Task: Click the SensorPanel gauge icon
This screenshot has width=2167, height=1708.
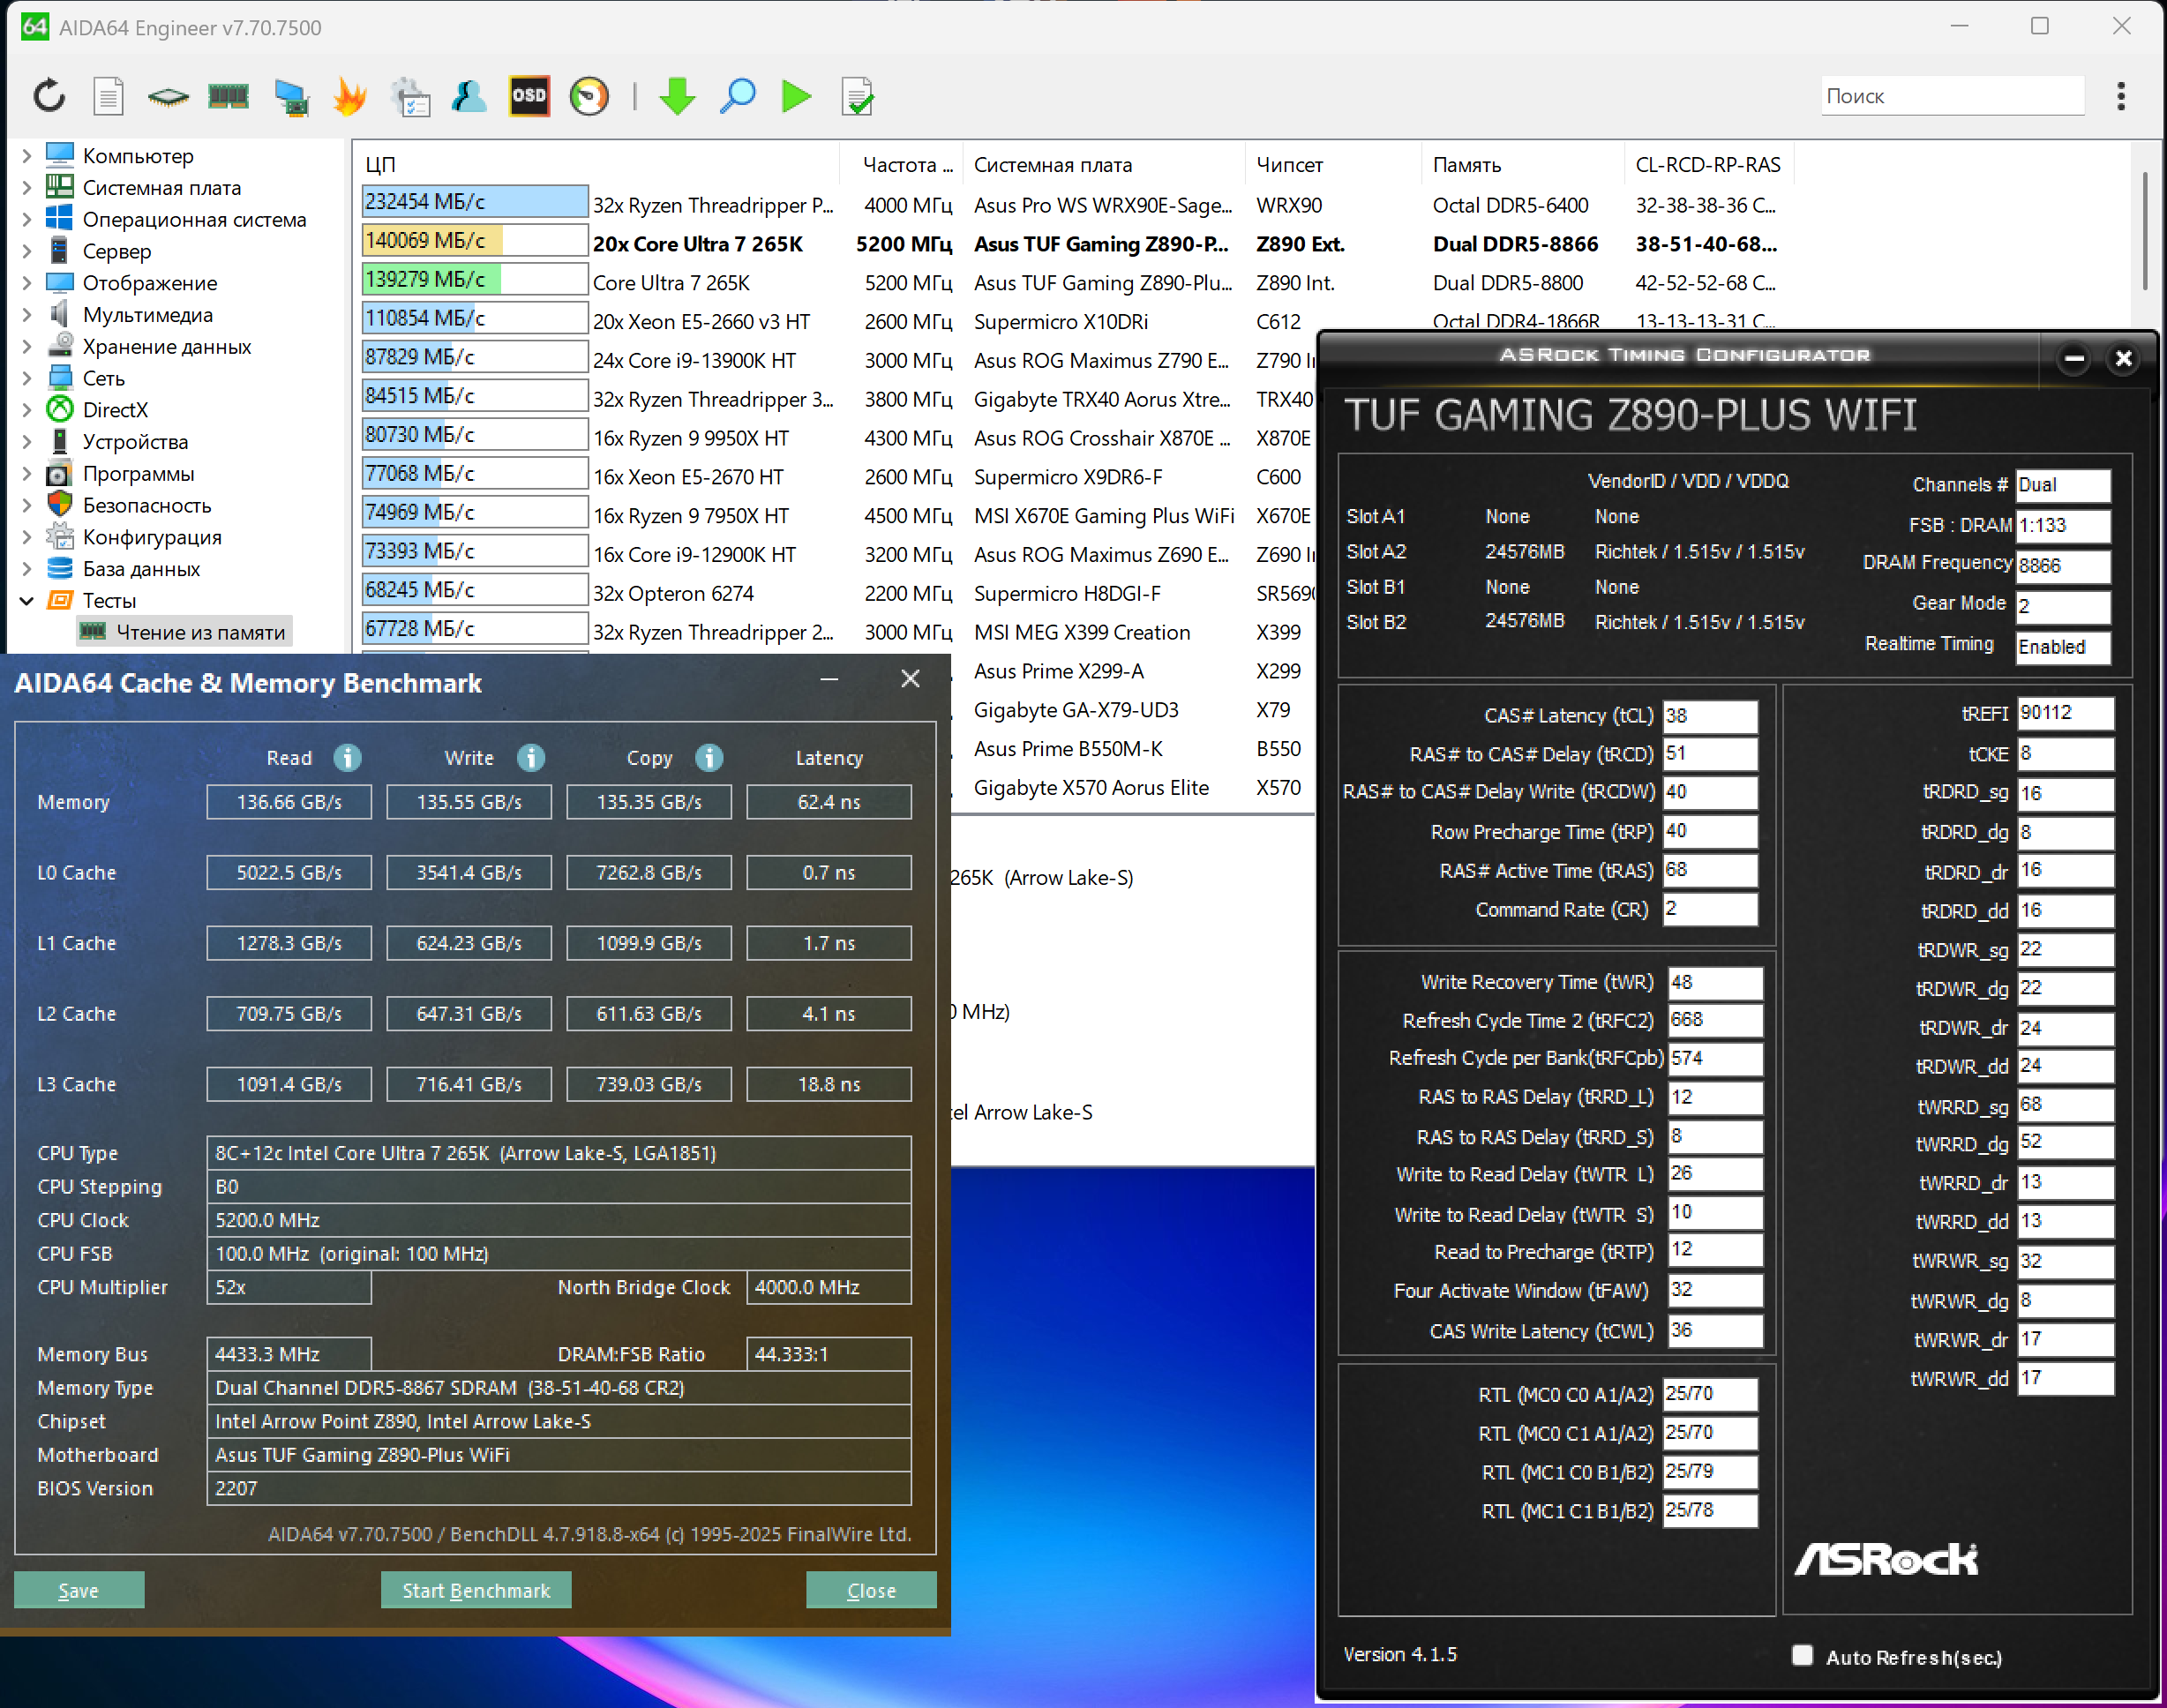Action: 589,97
